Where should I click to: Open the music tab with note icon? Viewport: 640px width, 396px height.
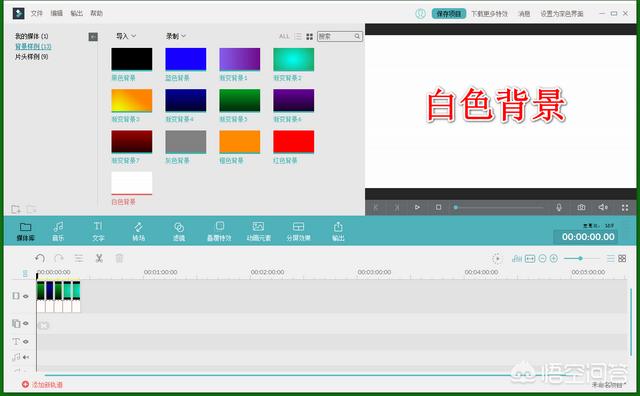click(58, 231)
